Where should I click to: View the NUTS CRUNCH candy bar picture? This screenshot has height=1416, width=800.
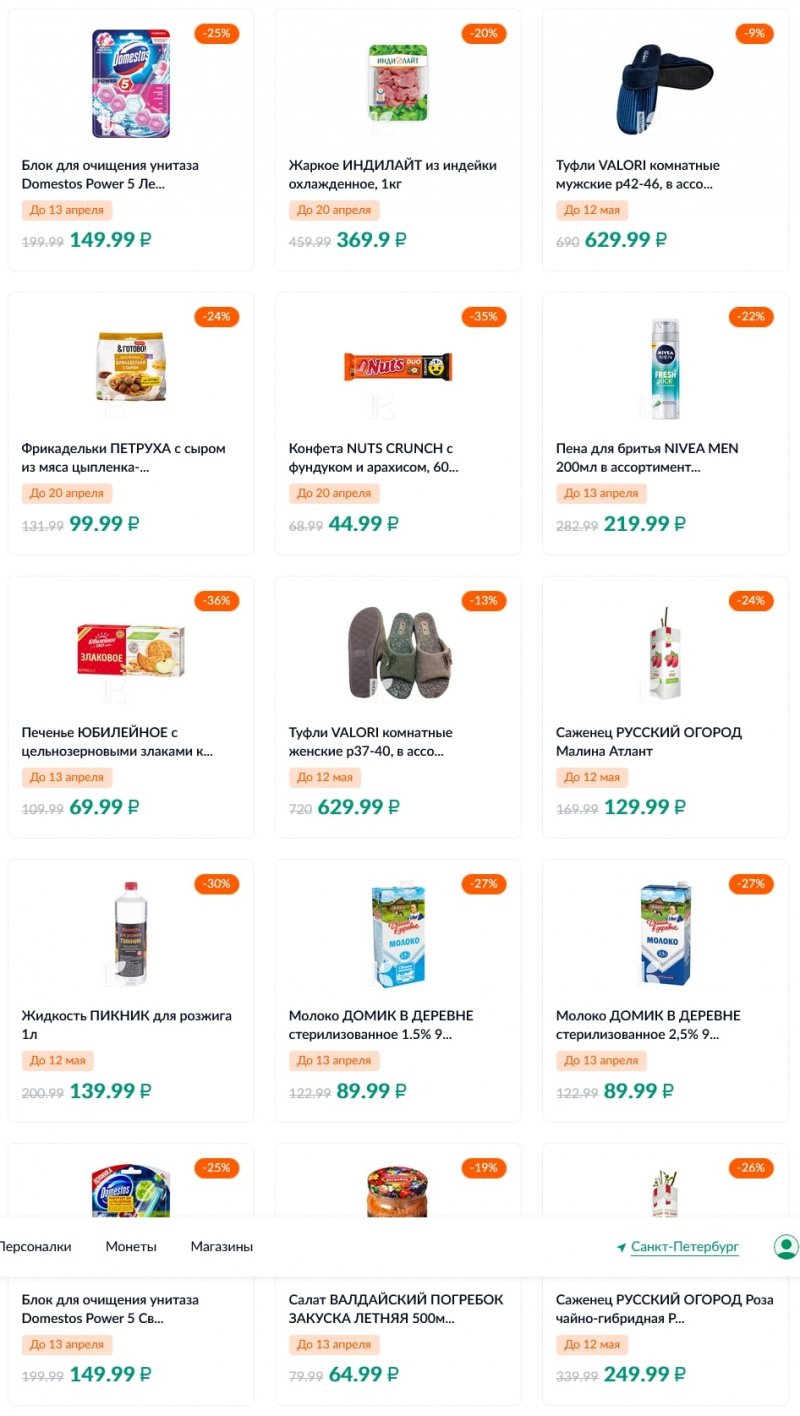398,367
